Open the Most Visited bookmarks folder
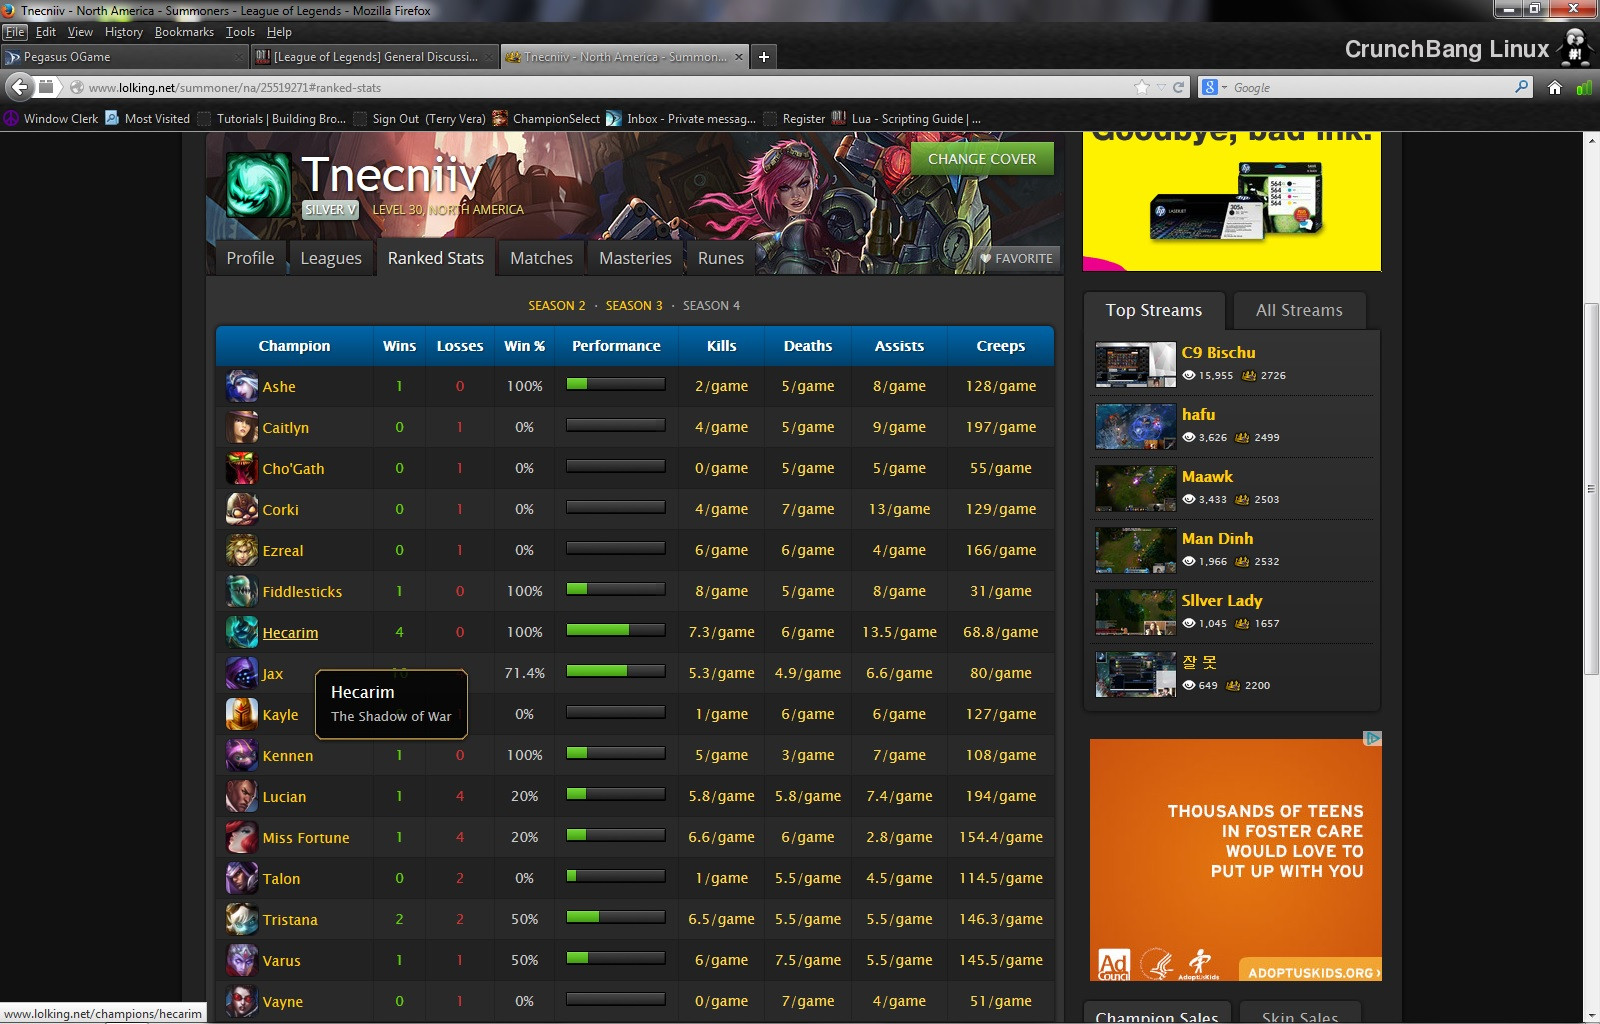Screen dimensions: 1600x1024 (147, 118)
